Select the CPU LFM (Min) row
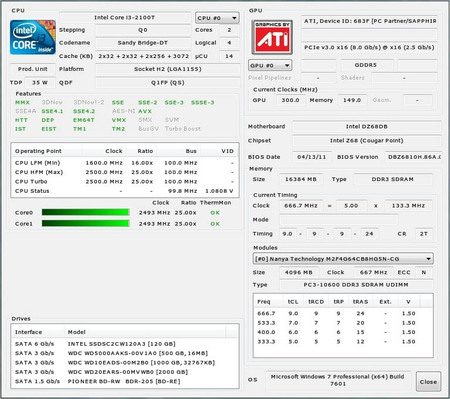This screenshot has height=399, width=450. click(x=125, y=163)
